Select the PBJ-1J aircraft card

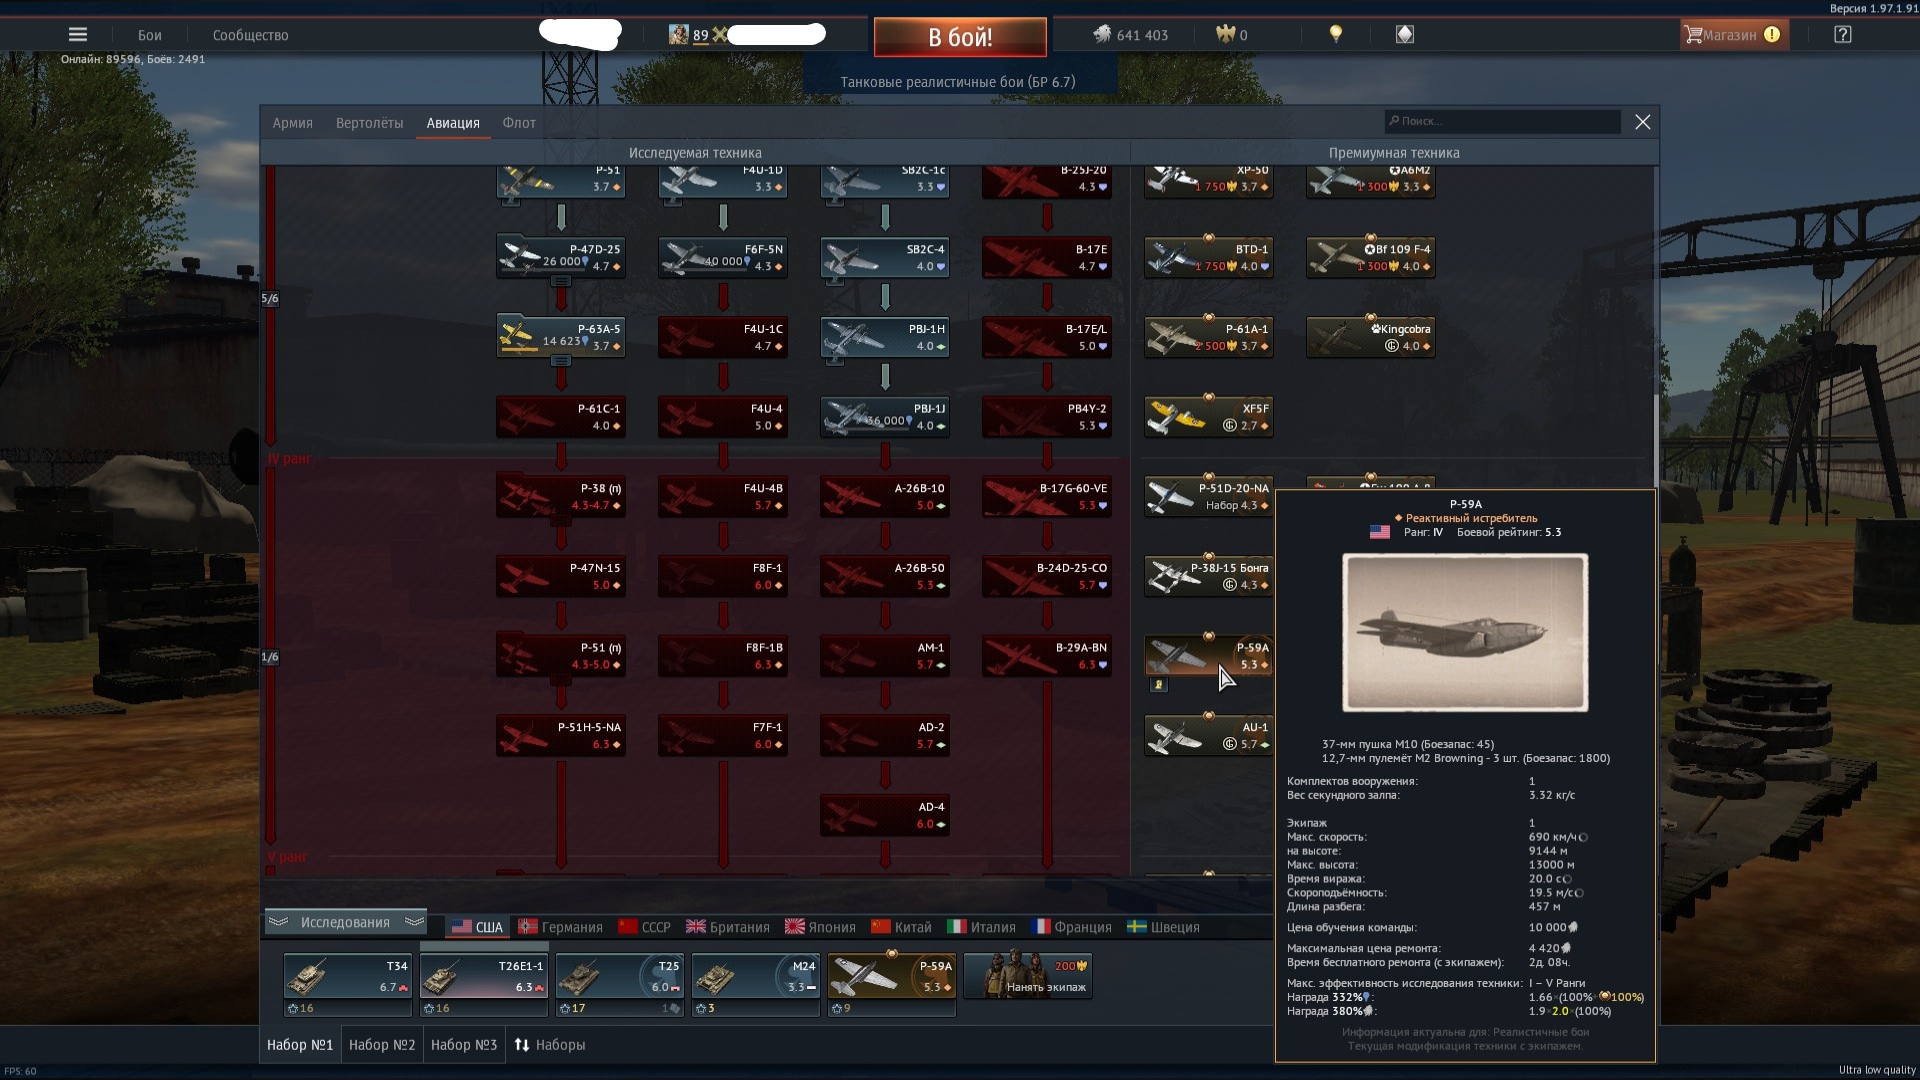[885, 417]
